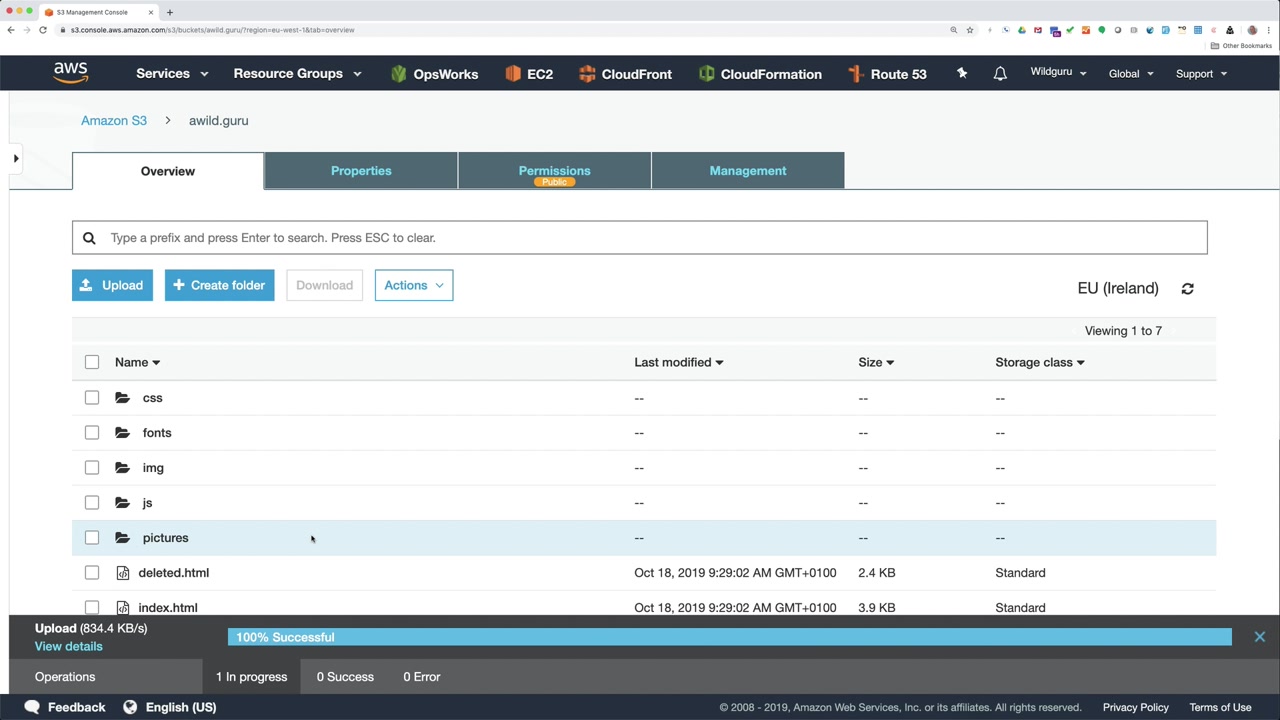
Task: Click the AWS logo home icon
Action: pyautogui.click(x=71, y=73)
